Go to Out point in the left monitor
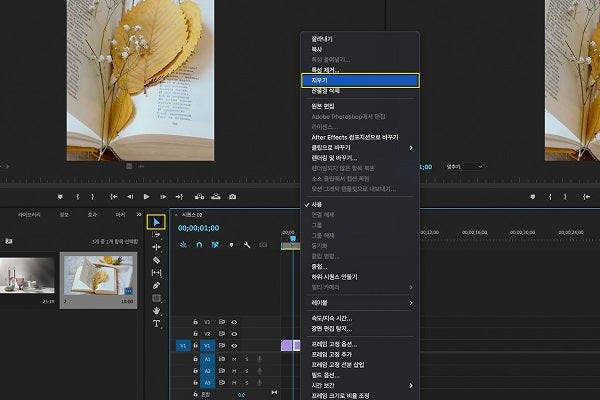The height and width of the screenshot is (400, 600). pyautogui.click(x=179, y=197)
